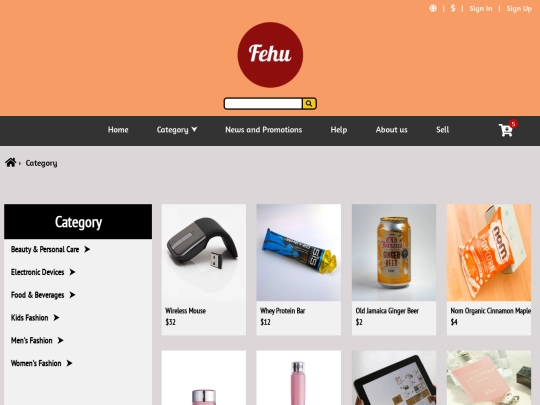The height and width of the screenshot is (405, 540).
Task: Open the Wireless Mouse product thumbnail
Action: point(204,252)
